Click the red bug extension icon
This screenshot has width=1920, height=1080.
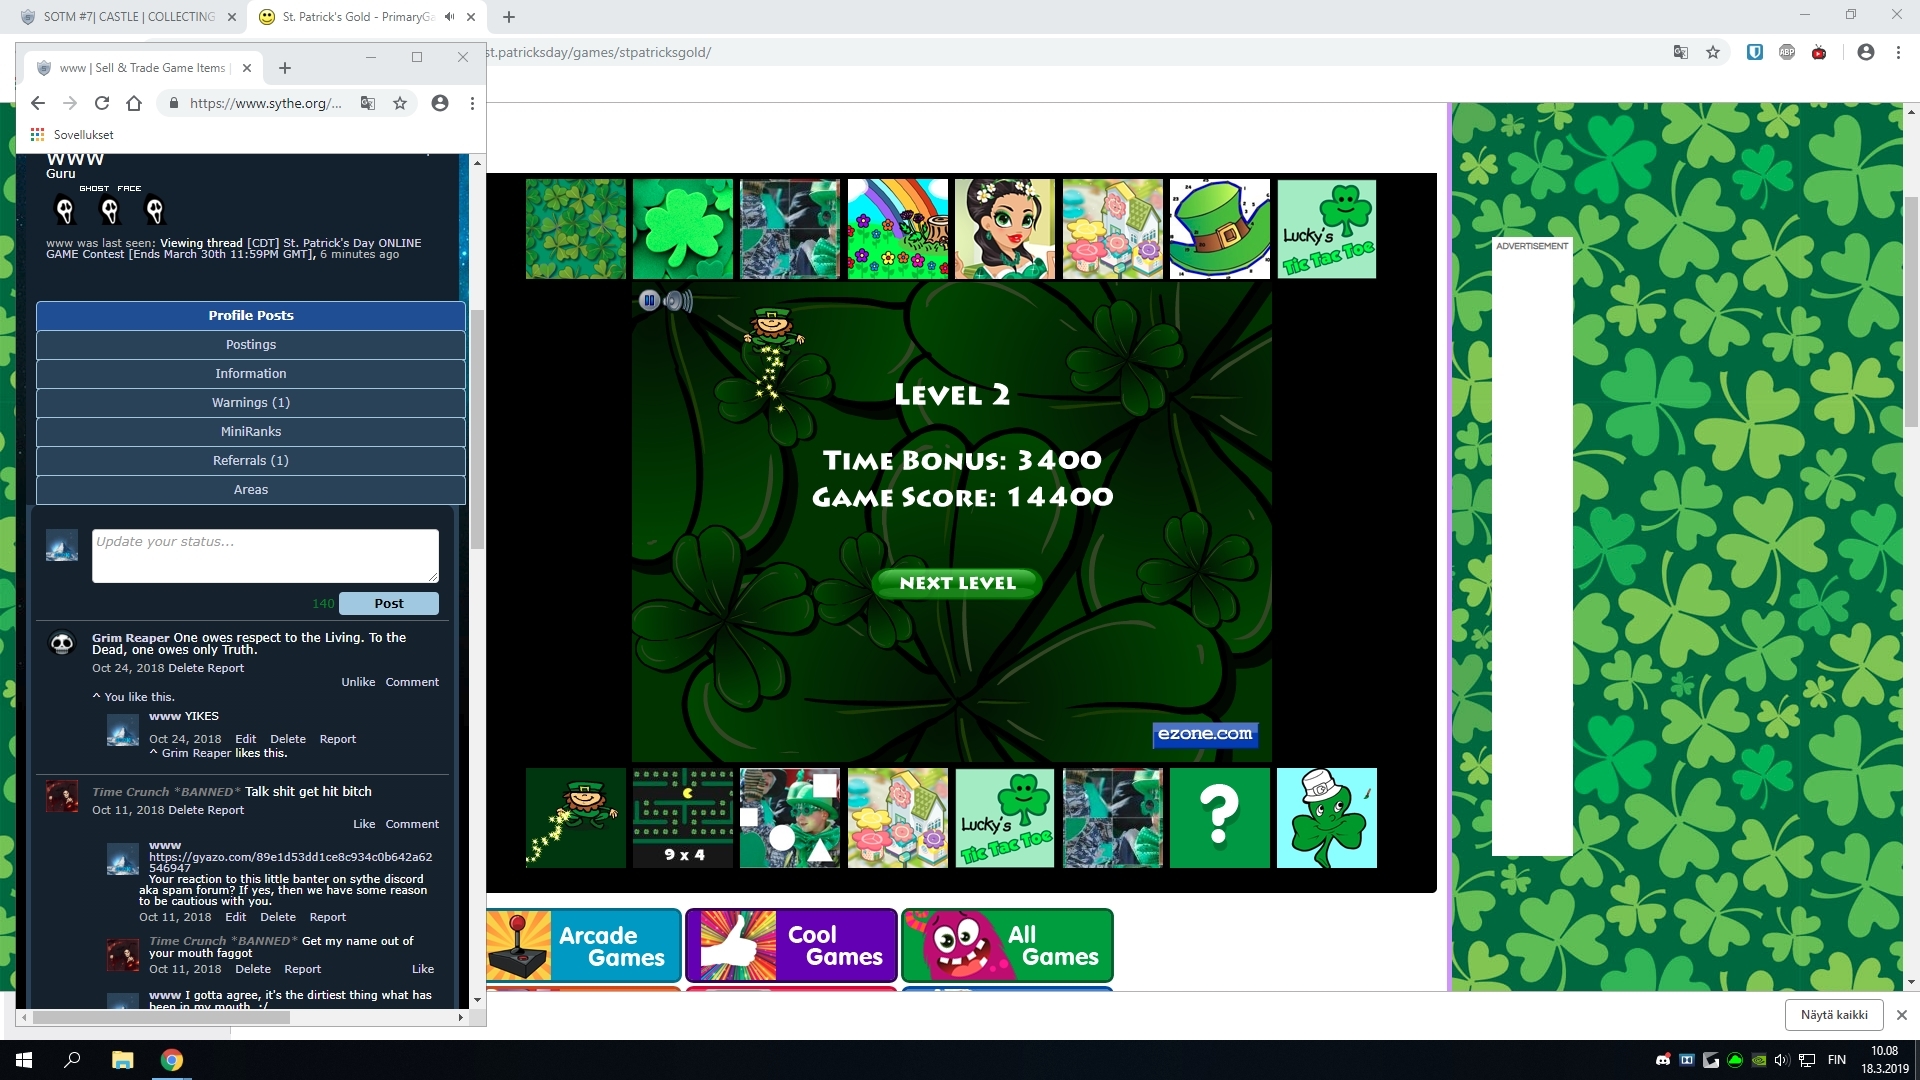pyautogui.click(x=1819, y=52)
